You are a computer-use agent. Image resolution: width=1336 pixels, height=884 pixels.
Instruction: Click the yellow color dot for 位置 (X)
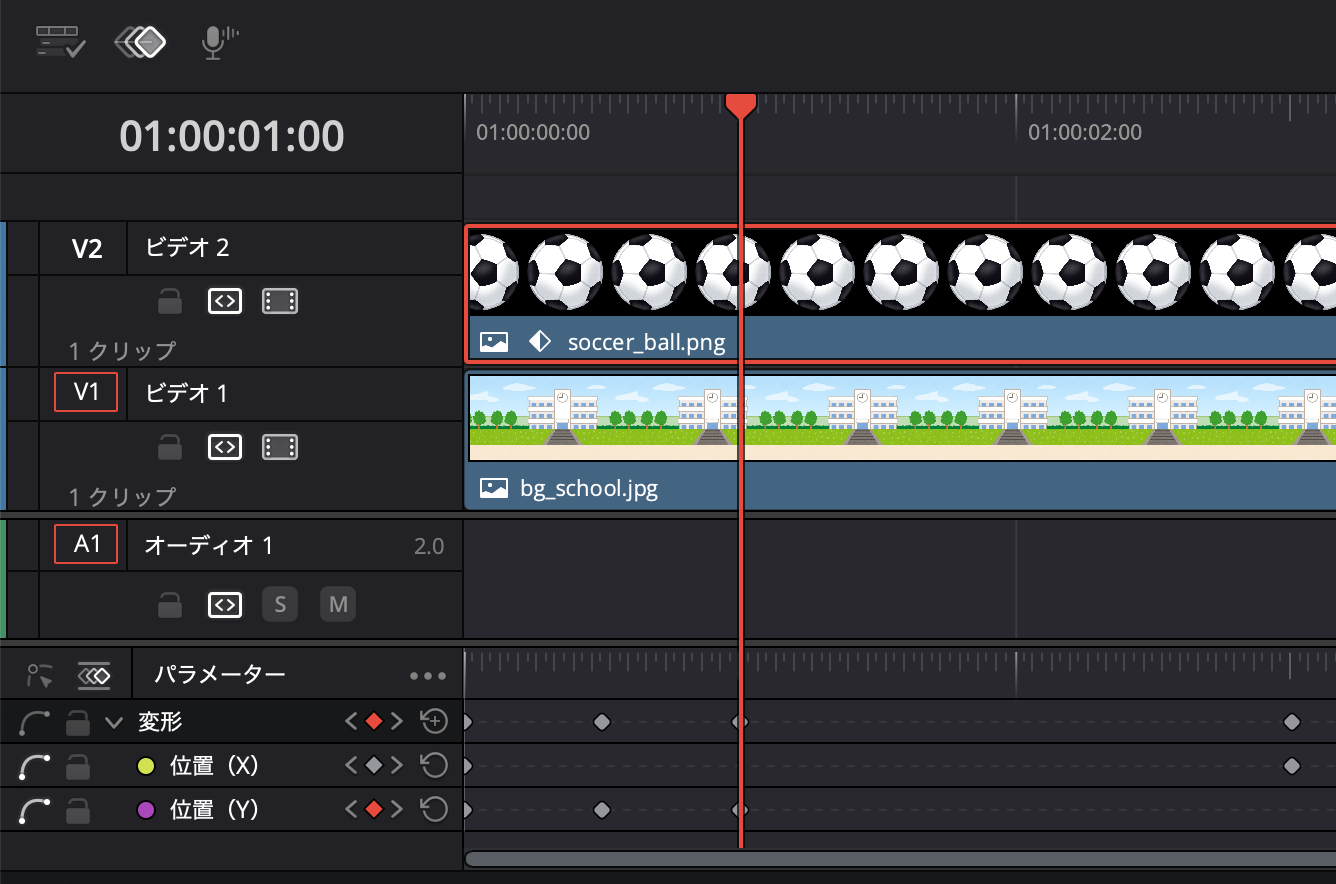pos(145,766)
